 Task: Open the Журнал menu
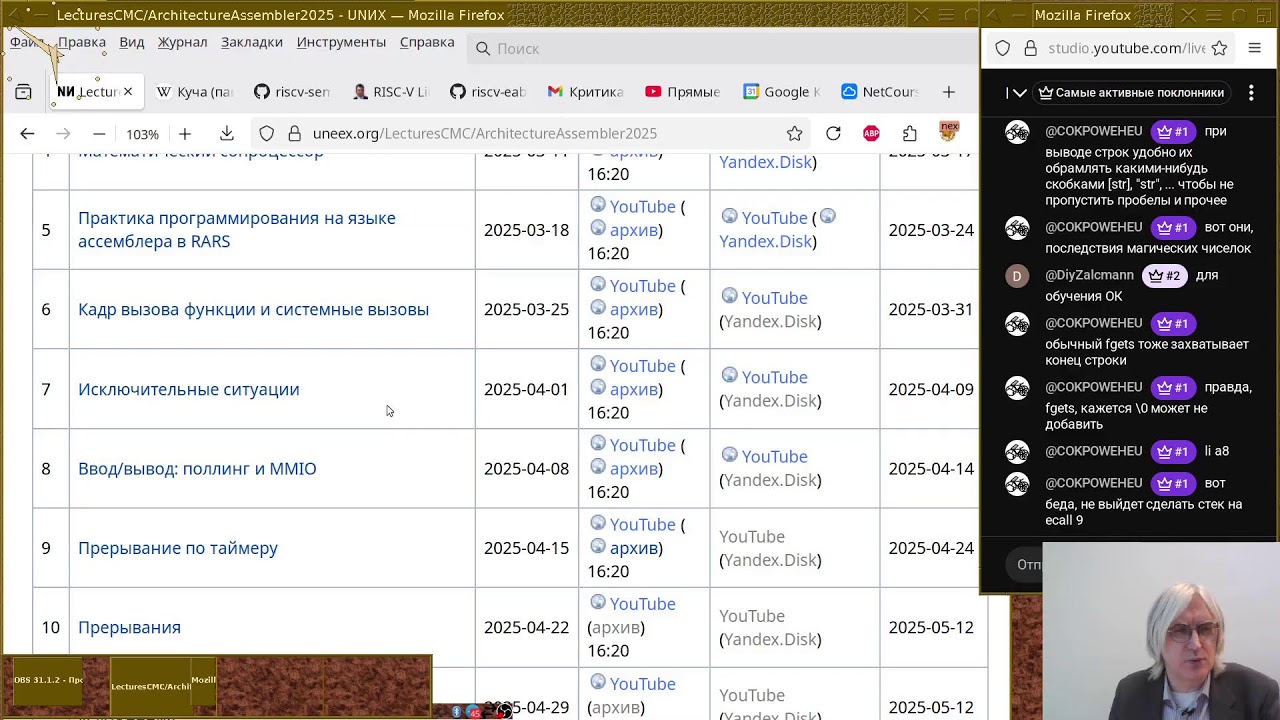click(183, 42)
